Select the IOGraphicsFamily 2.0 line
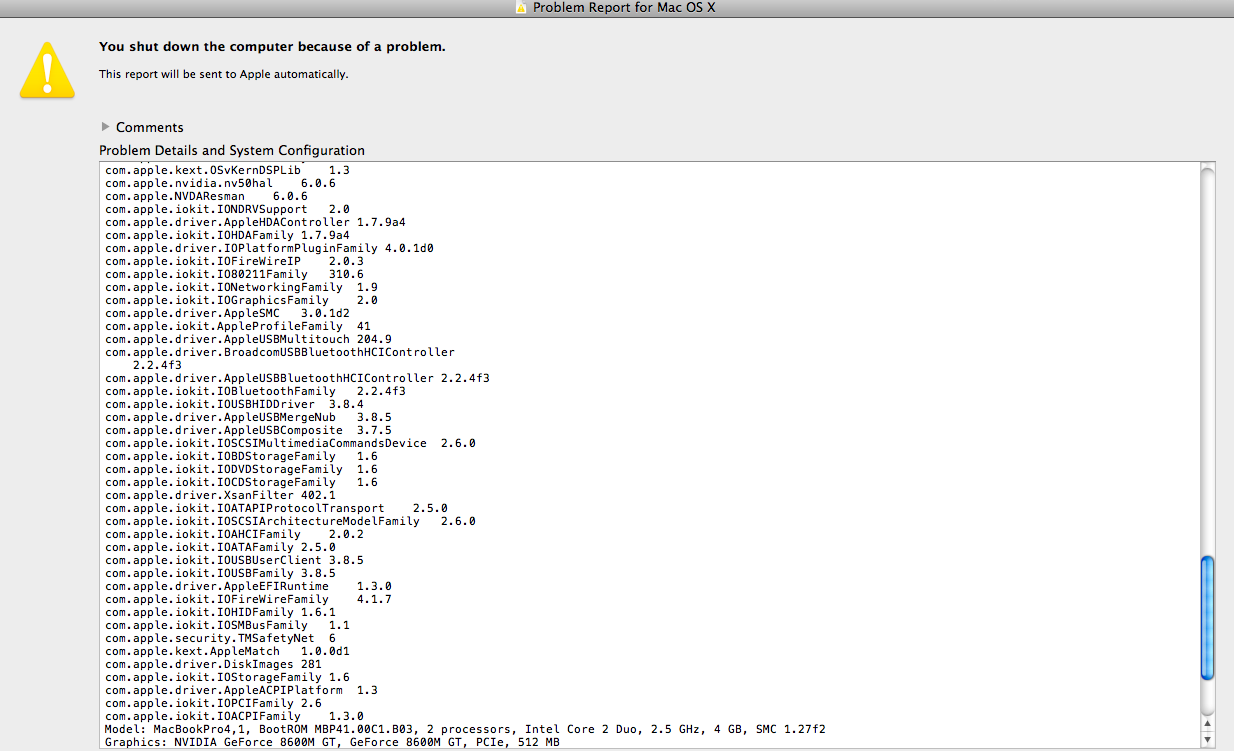Screen dimensions: 1234x751 (241, 300)
